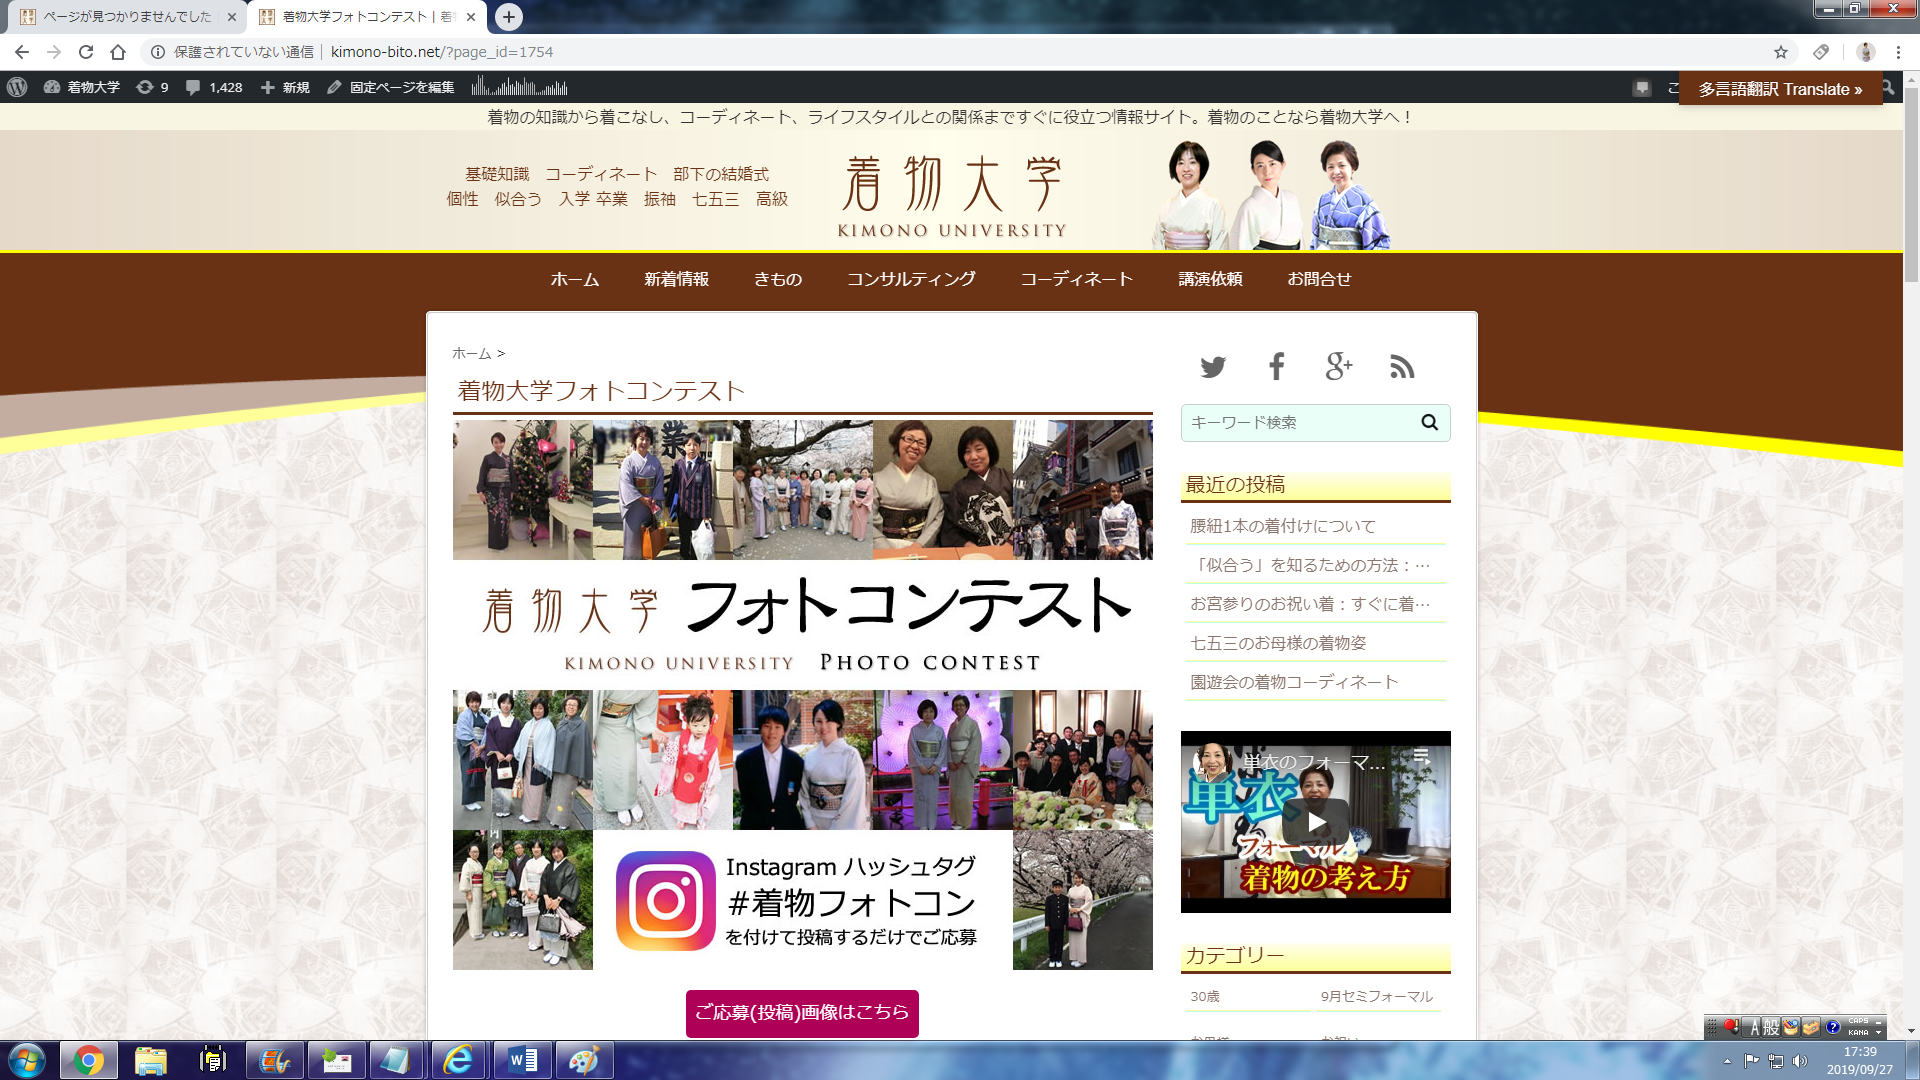The image size is (1920, 1080).
Task: Show hidden system tray icons
Action: 1727,1061
